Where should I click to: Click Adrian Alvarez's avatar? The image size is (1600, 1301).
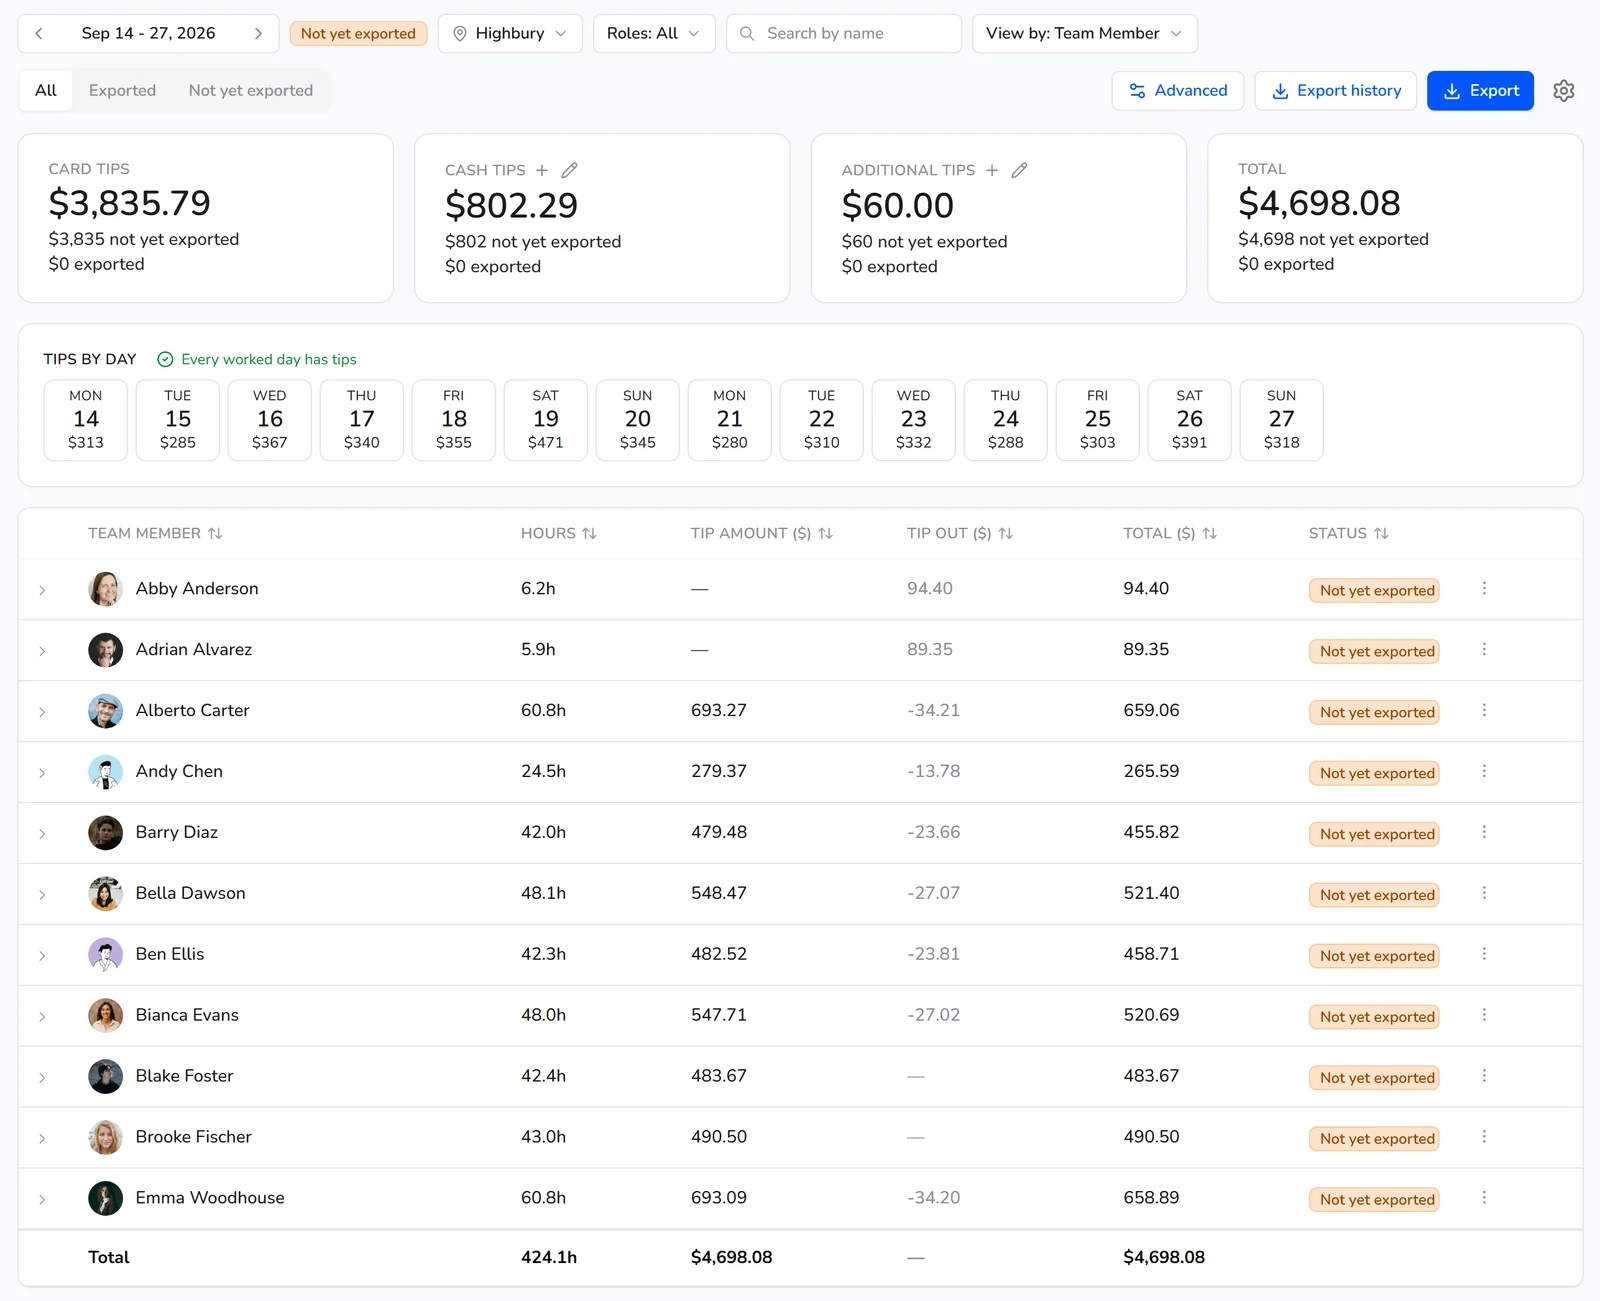(105, 650)
